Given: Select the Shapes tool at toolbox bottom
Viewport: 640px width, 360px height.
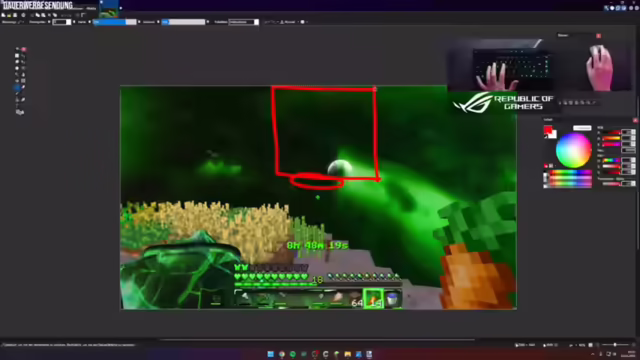Looking at the screenshot, I should tap(20, 112).
